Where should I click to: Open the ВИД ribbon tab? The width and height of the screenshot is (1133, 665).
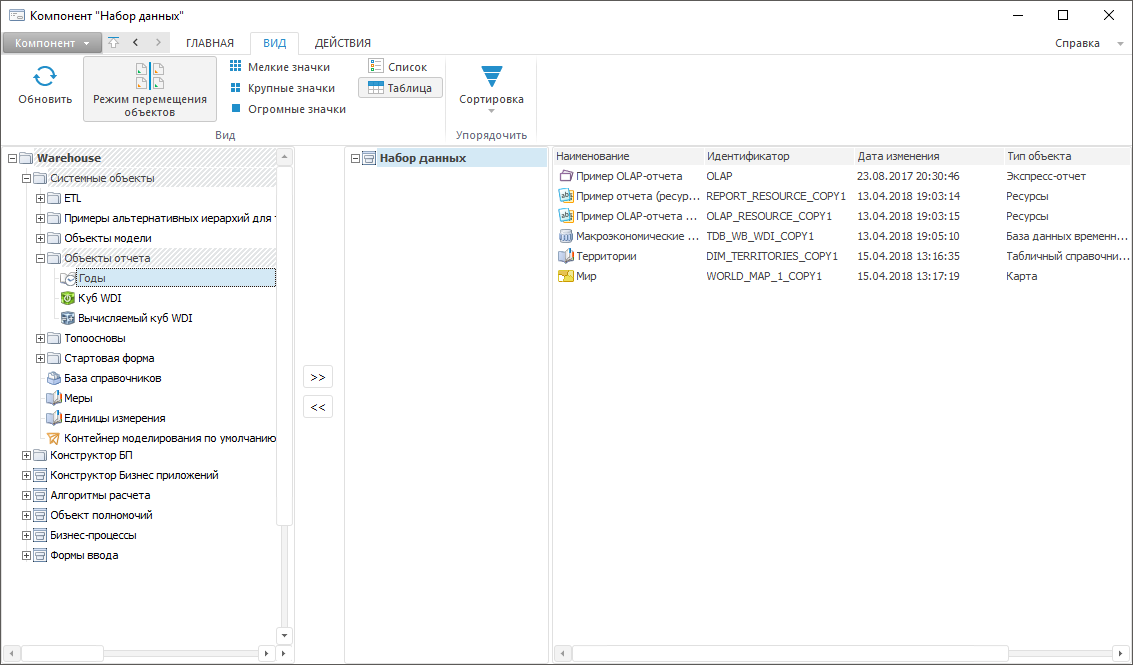[275, 43]
